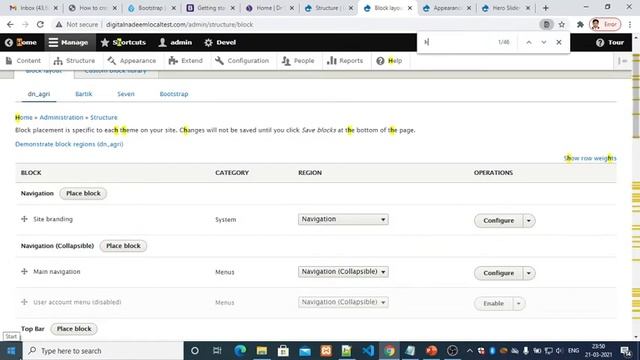The height and width of the screenshot is (360, 640).
Task: Close the find-in-page bar
Action: tap(559, 42)
